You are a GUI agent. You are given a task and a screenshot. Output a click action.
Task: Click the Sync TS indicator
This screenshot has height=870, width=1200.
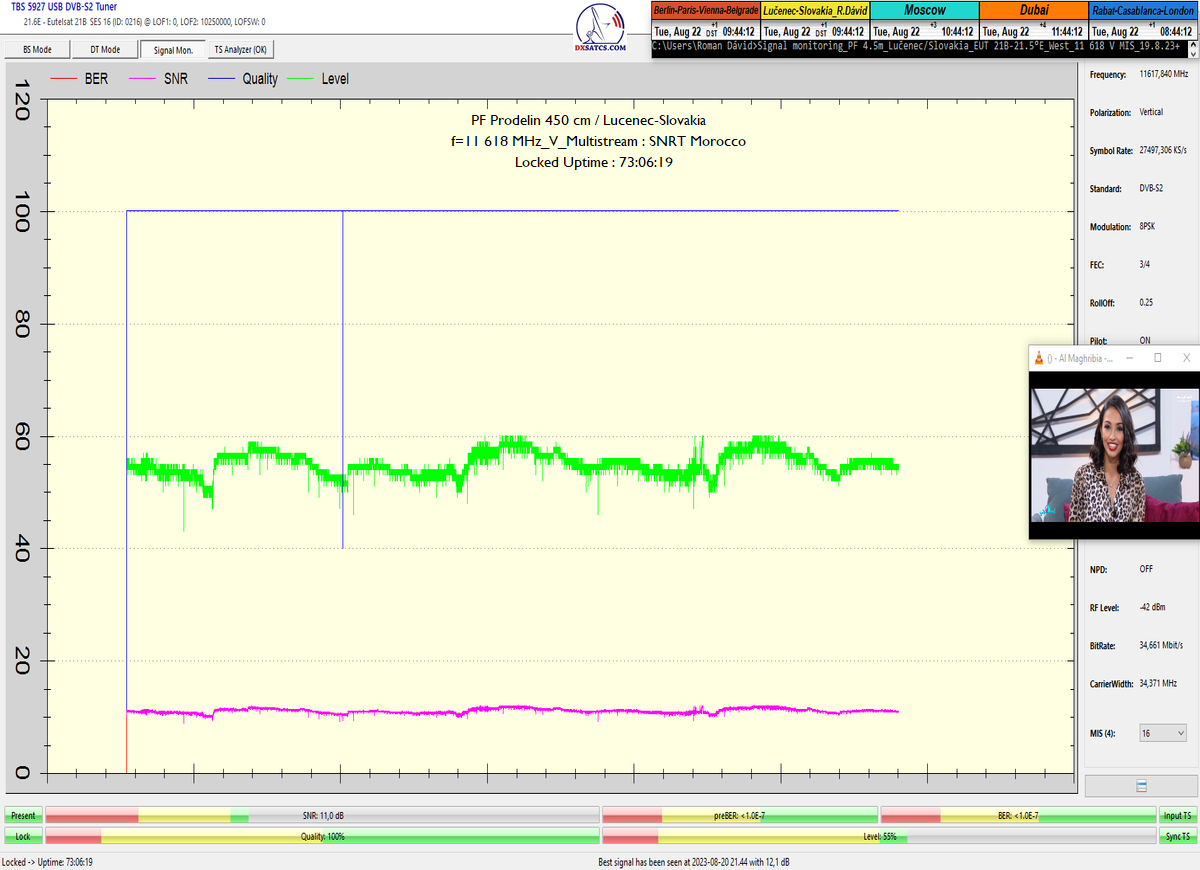pos(1177,836)
